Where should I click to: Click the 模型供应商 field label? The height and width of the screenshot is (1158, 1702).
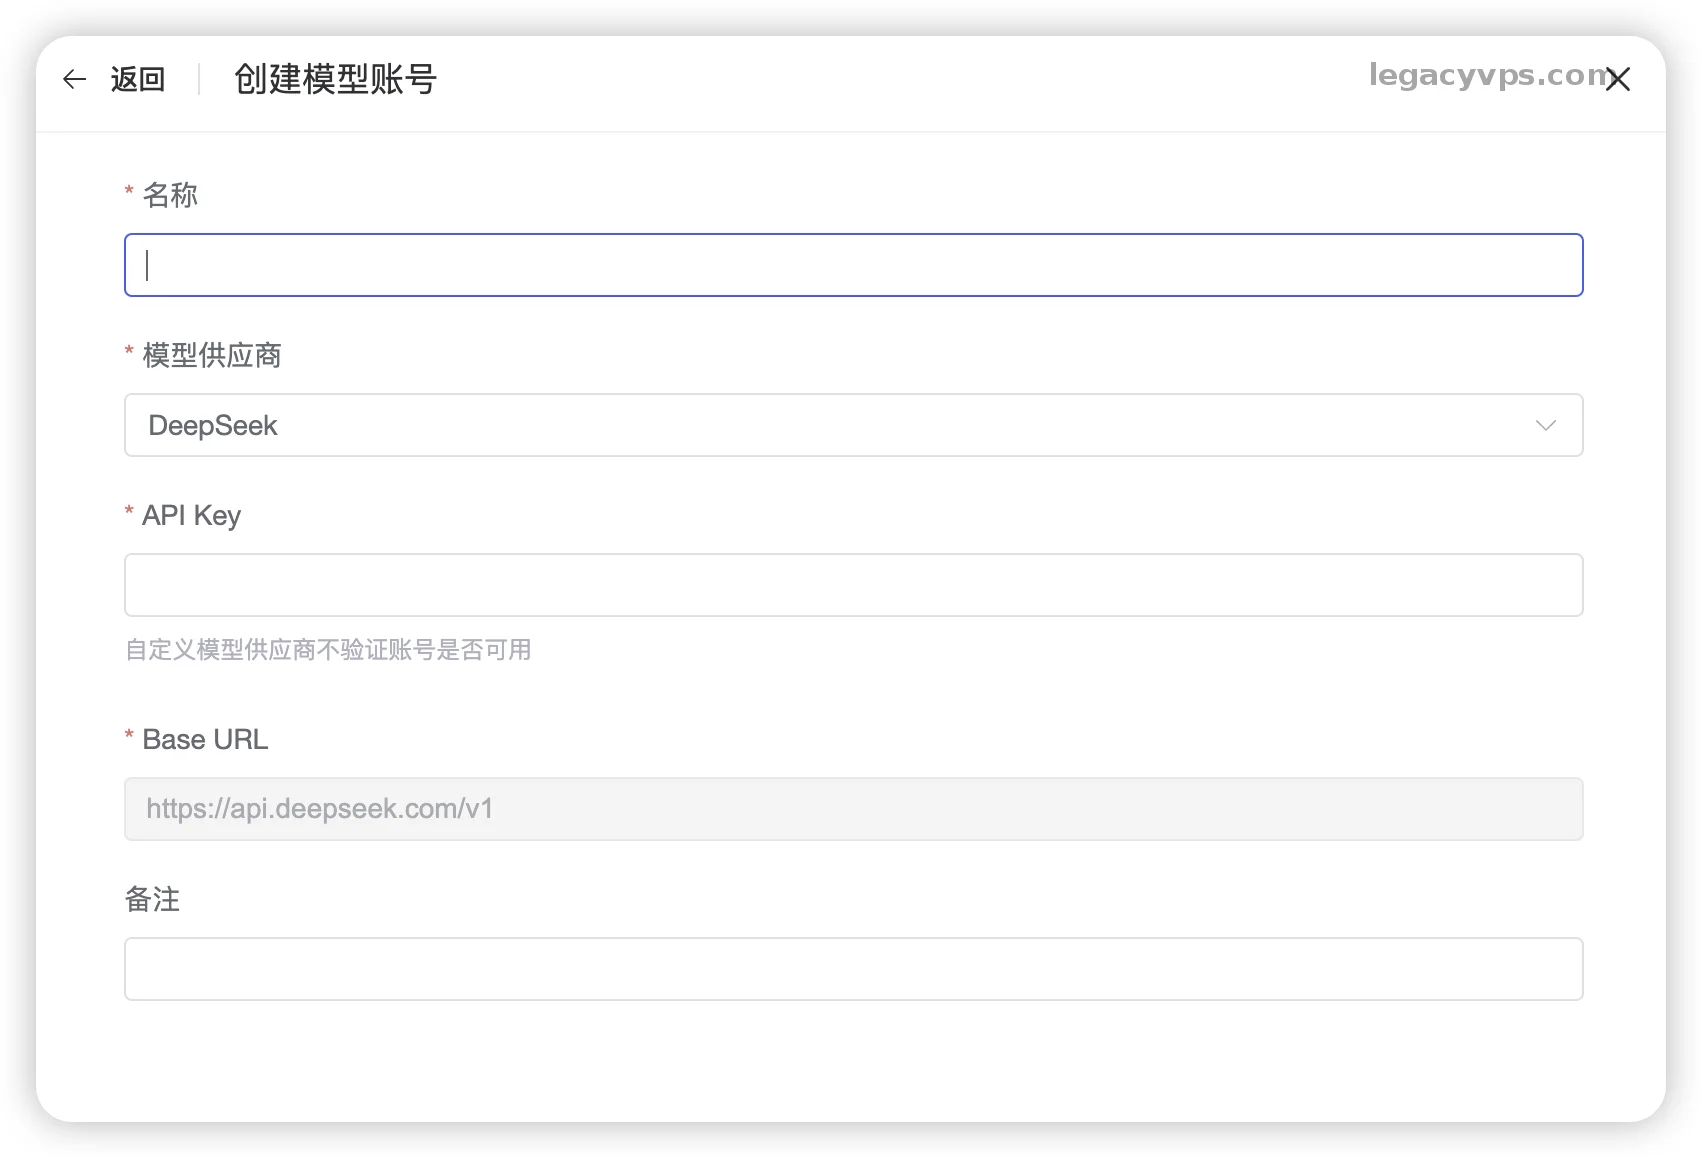212,355
